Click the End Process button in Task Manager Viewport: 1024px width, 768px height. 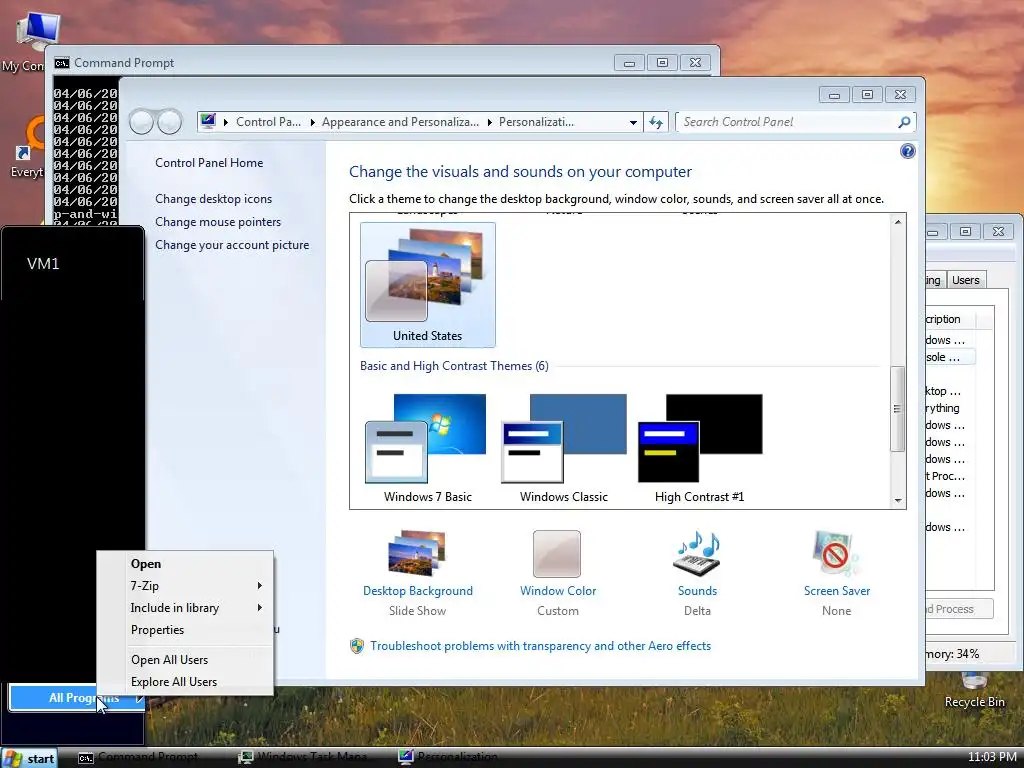[959, 609]
